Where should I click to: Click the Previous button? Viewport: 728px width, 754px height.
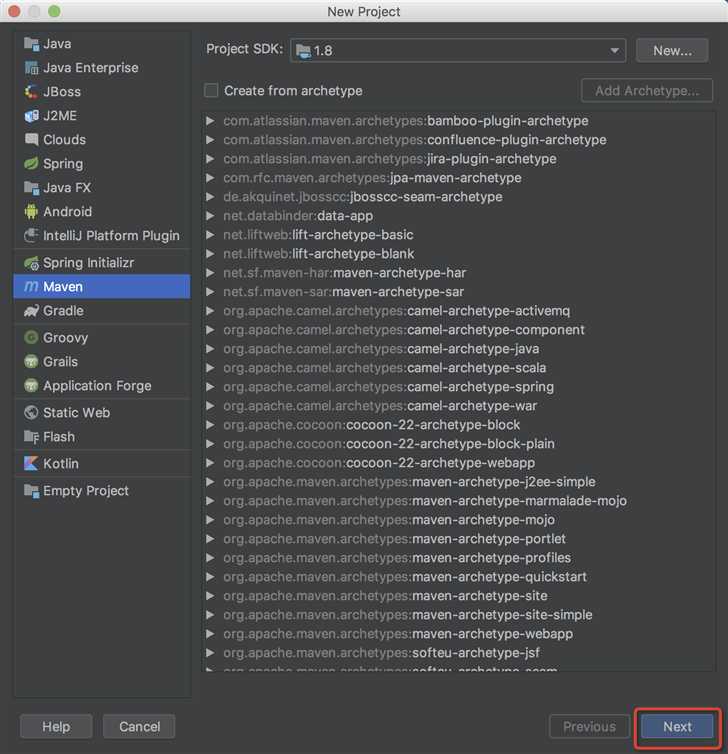[x=589, y=727]
